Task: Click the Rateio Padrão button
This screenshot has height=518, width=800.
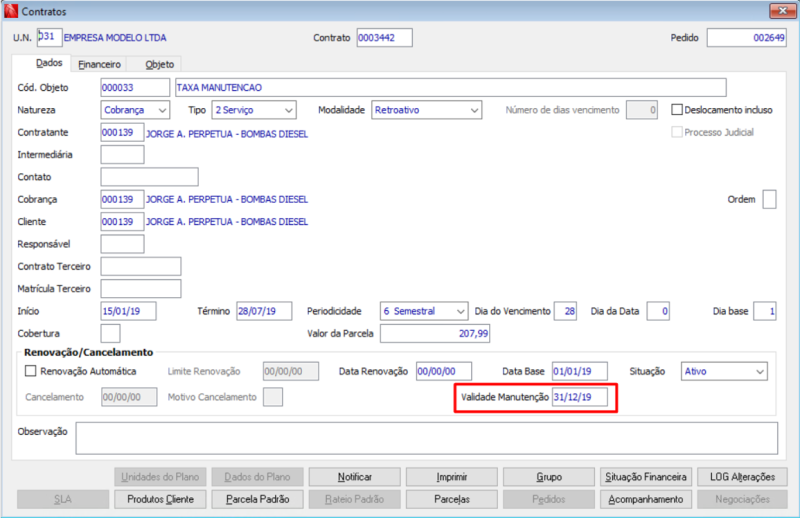Action: click(355, 500)
